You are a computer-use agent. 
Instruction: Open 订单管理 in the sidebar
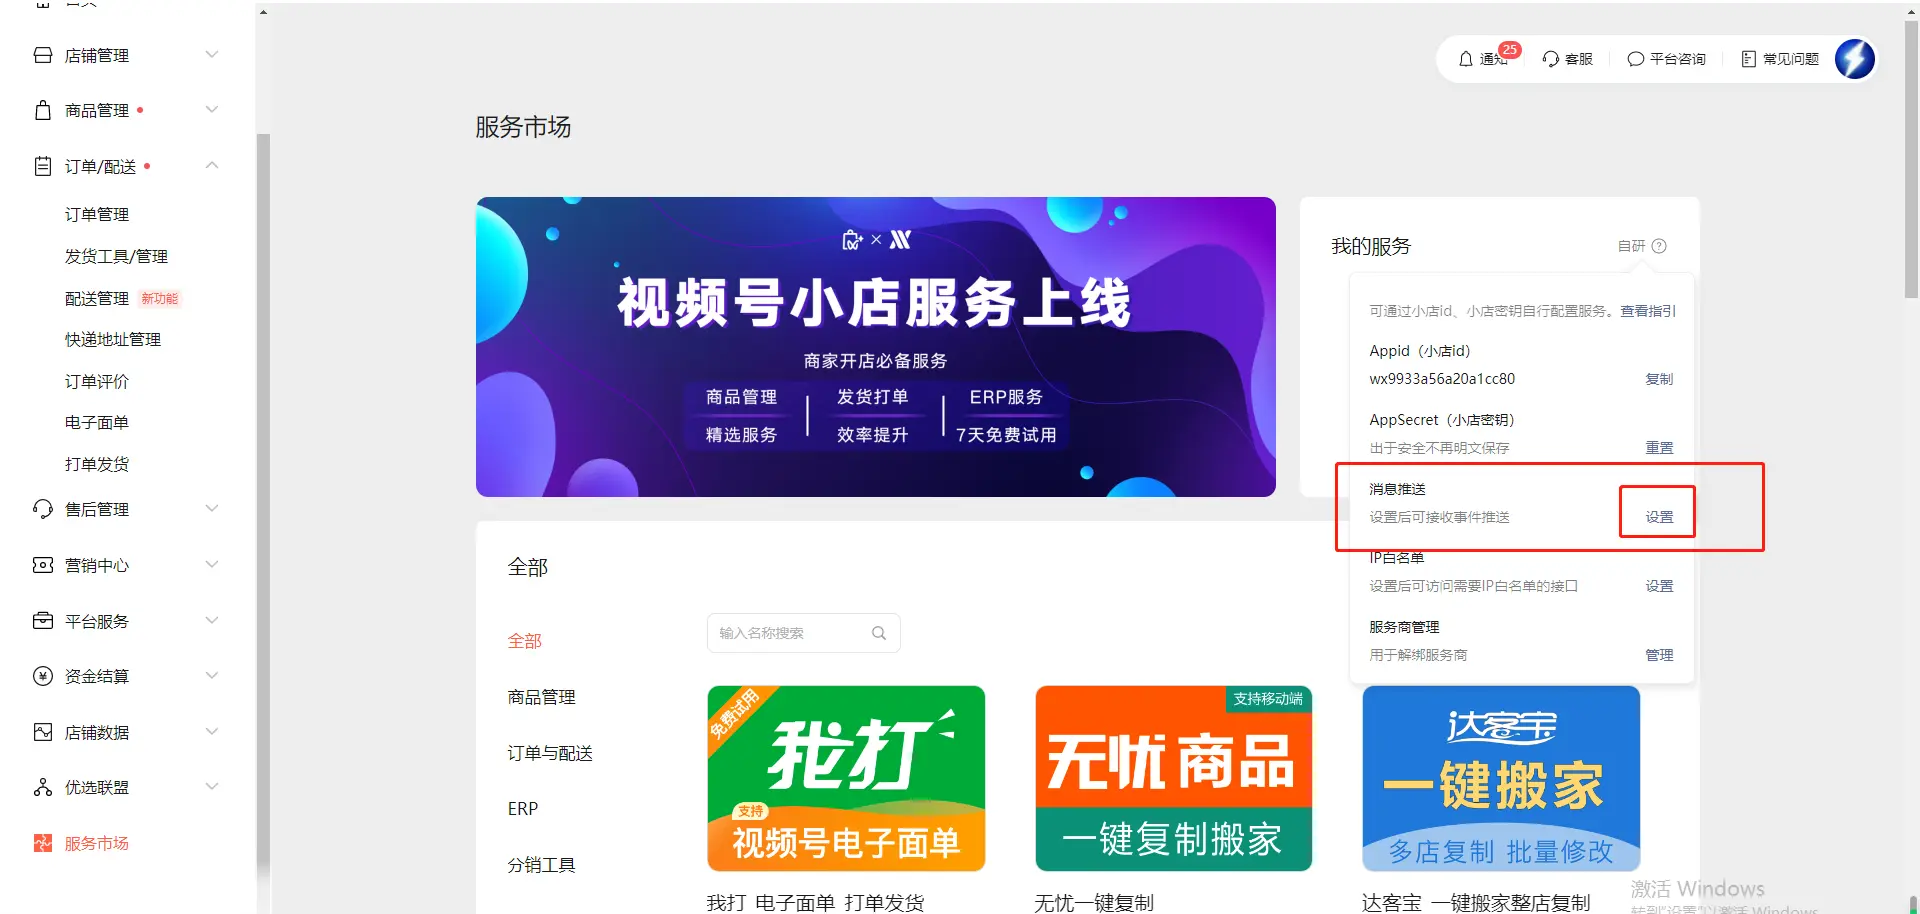(x=97, y=215)
